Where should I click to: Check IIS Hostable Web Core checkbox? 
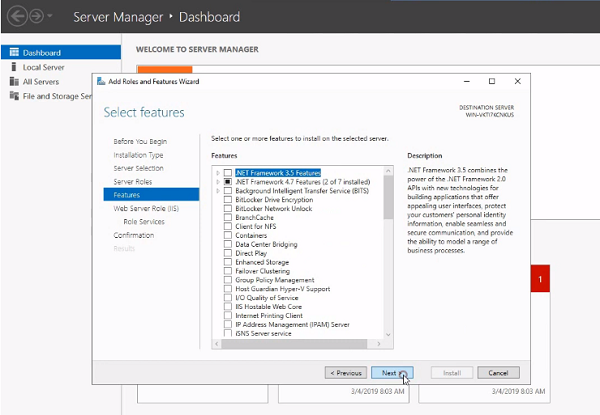[x=228, y=306]
